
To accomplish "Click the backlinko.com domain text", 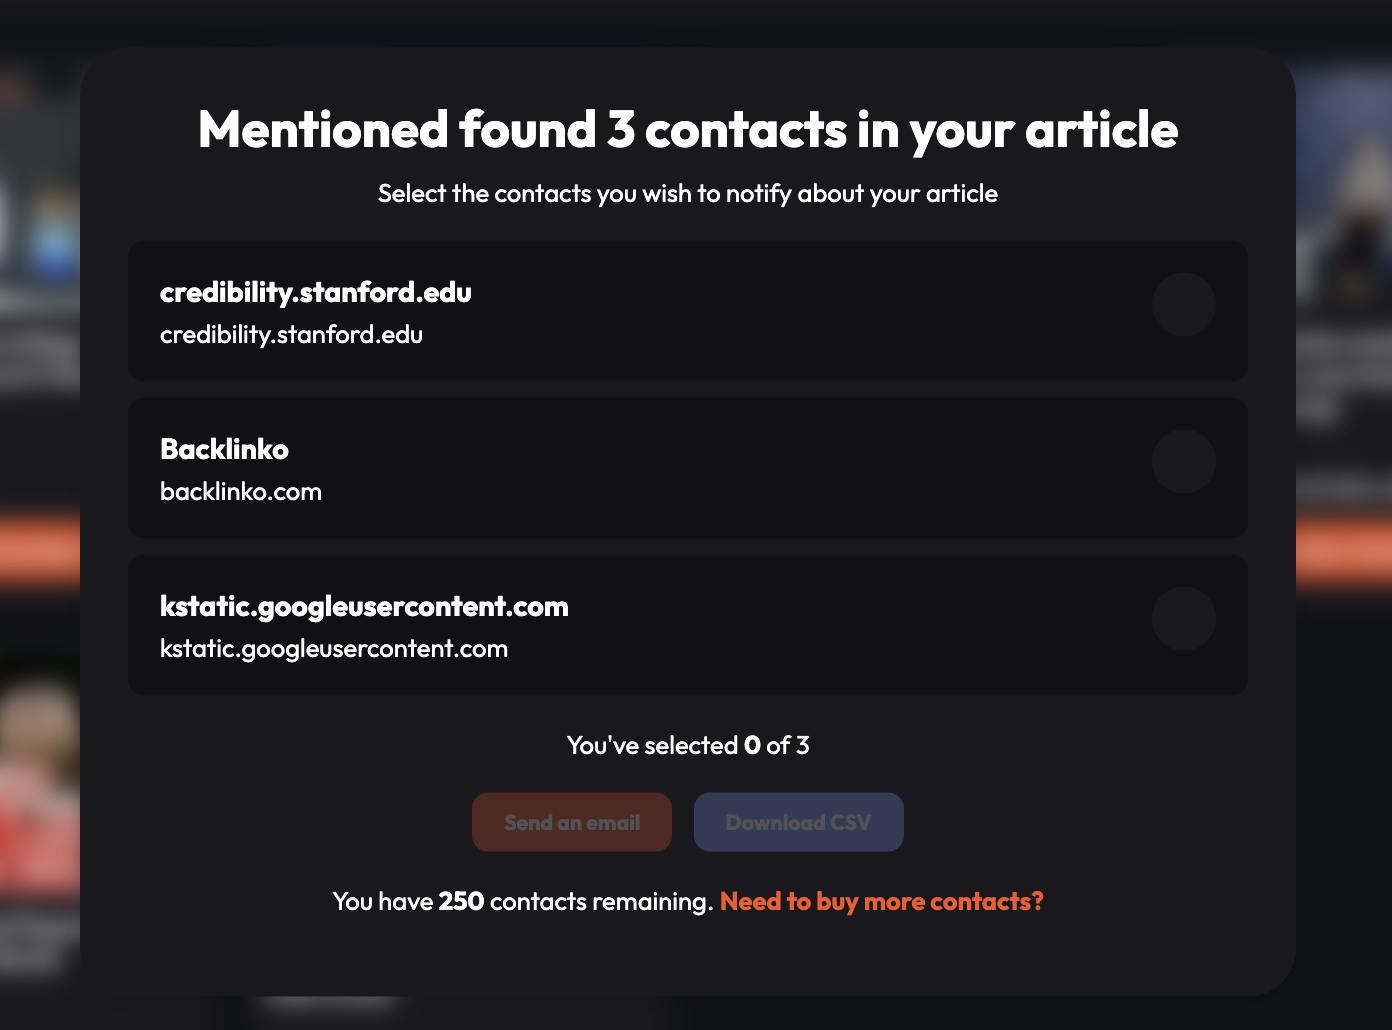I will coord(241,492).
